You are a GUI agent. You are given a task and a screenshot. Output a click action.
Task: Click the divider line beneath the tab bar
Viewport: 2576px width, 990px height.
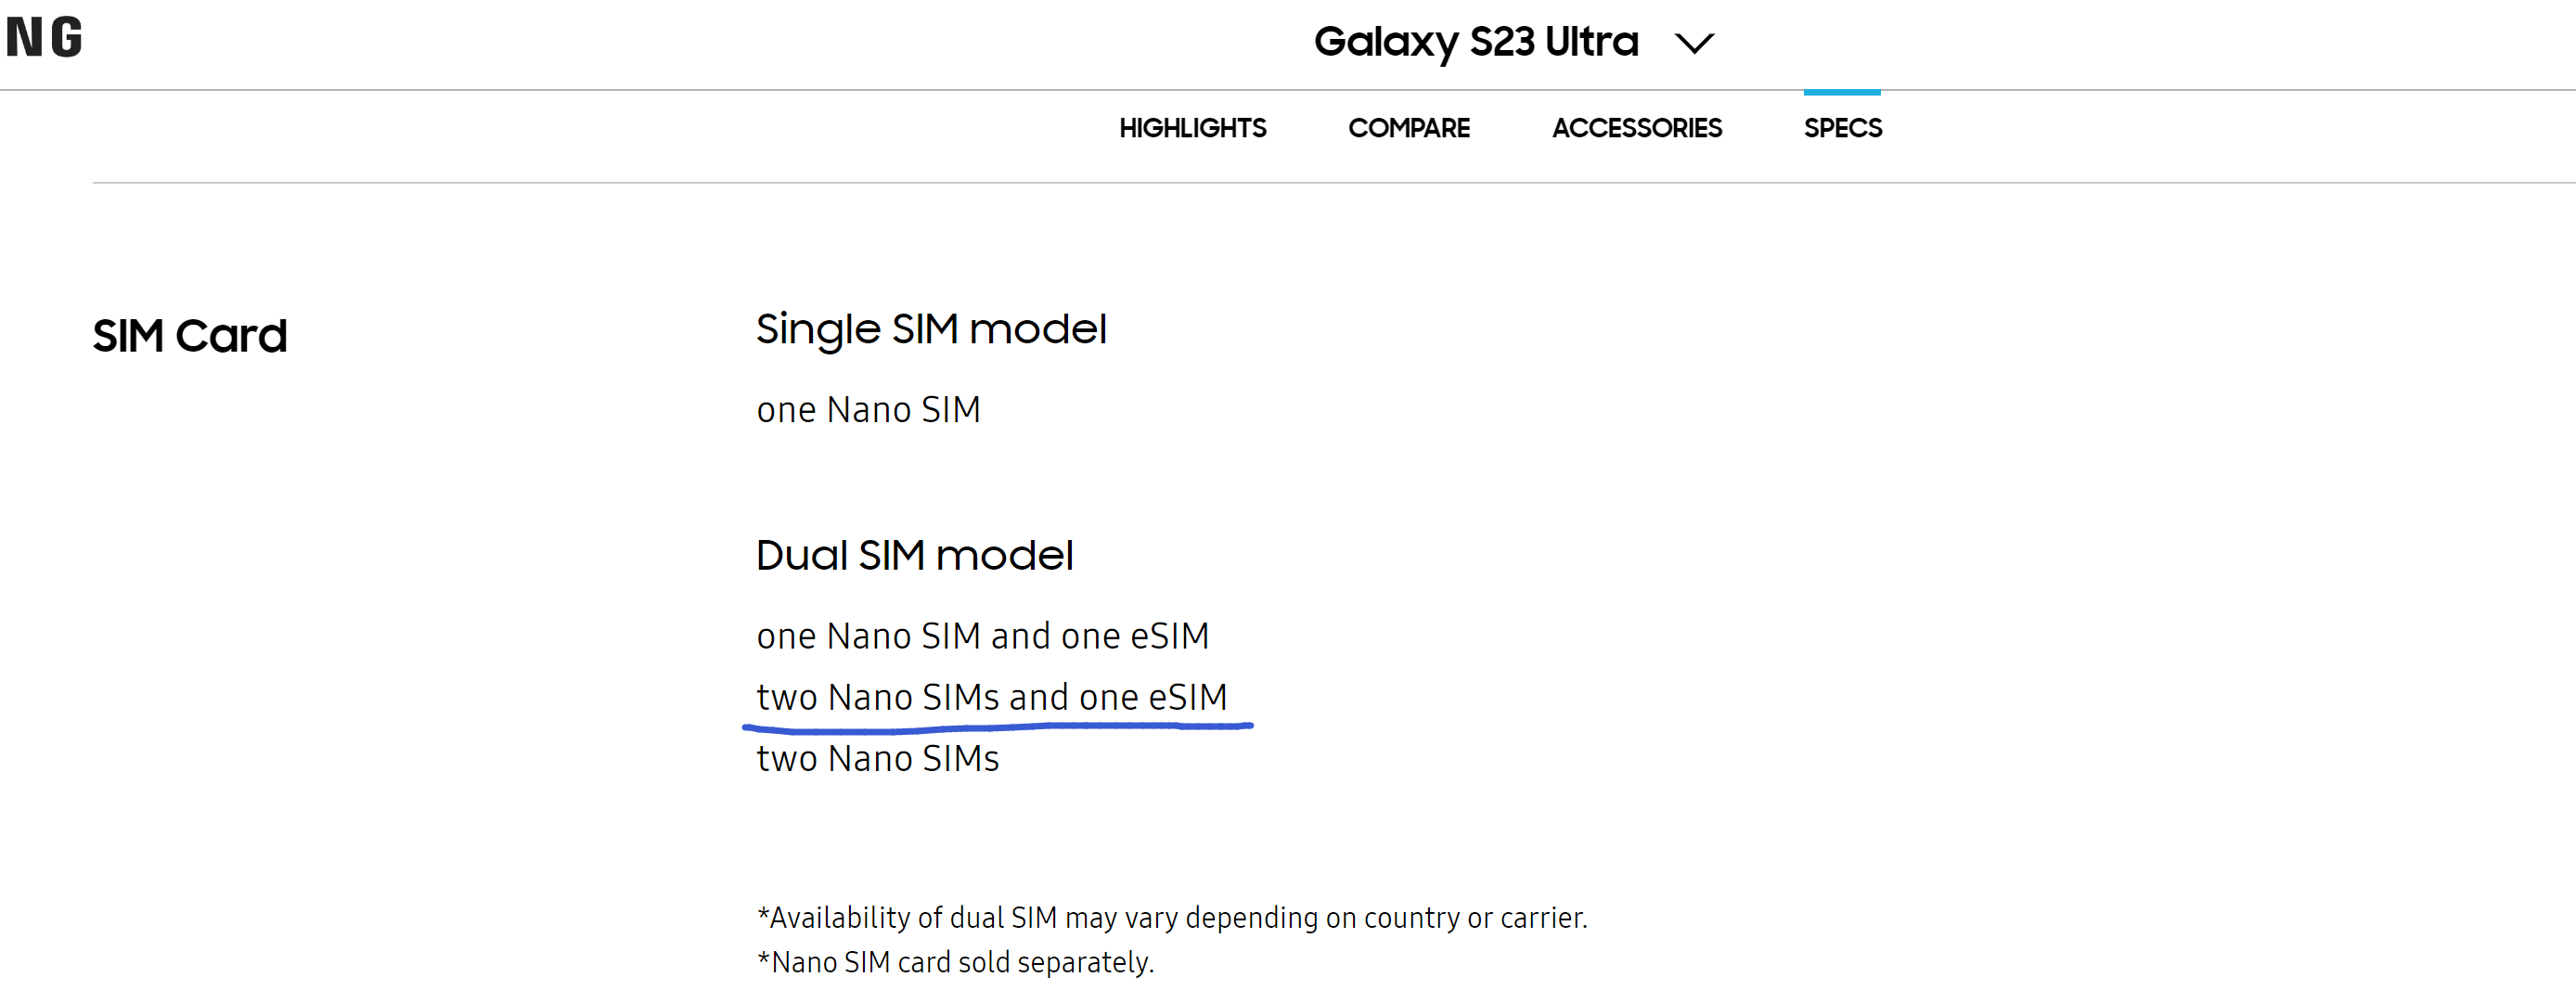coord(1300,183)
